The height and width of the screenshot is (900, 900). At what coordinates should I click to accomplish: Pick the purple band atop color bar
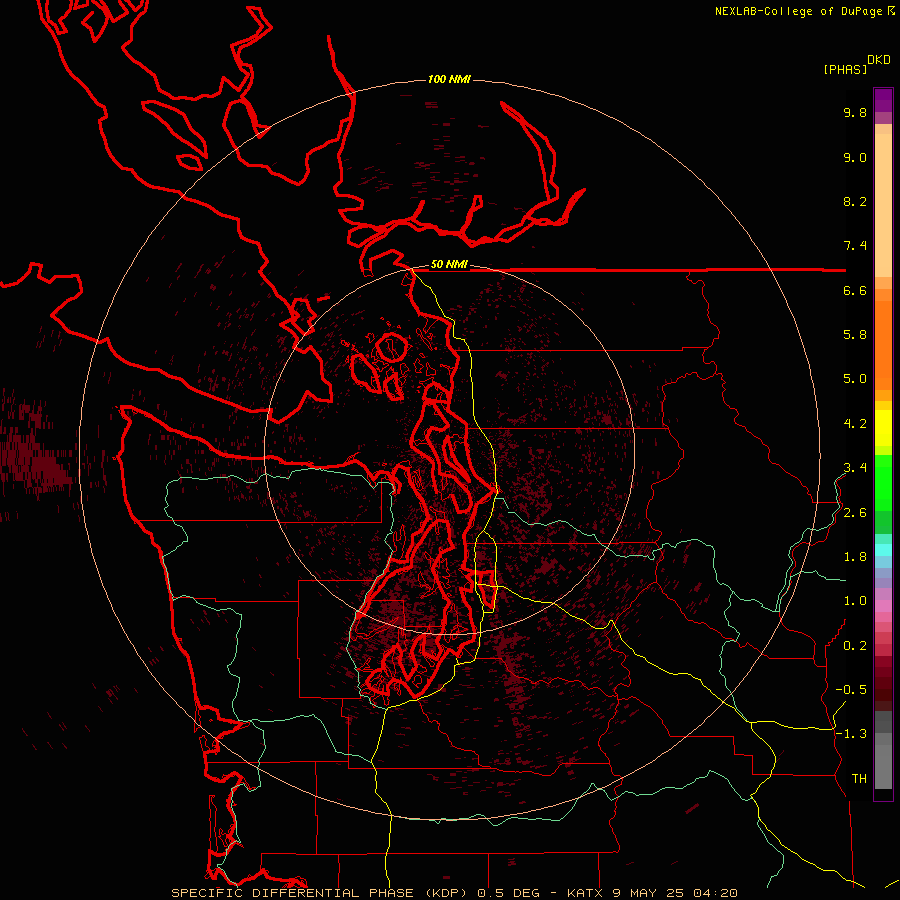click(883, 100)
